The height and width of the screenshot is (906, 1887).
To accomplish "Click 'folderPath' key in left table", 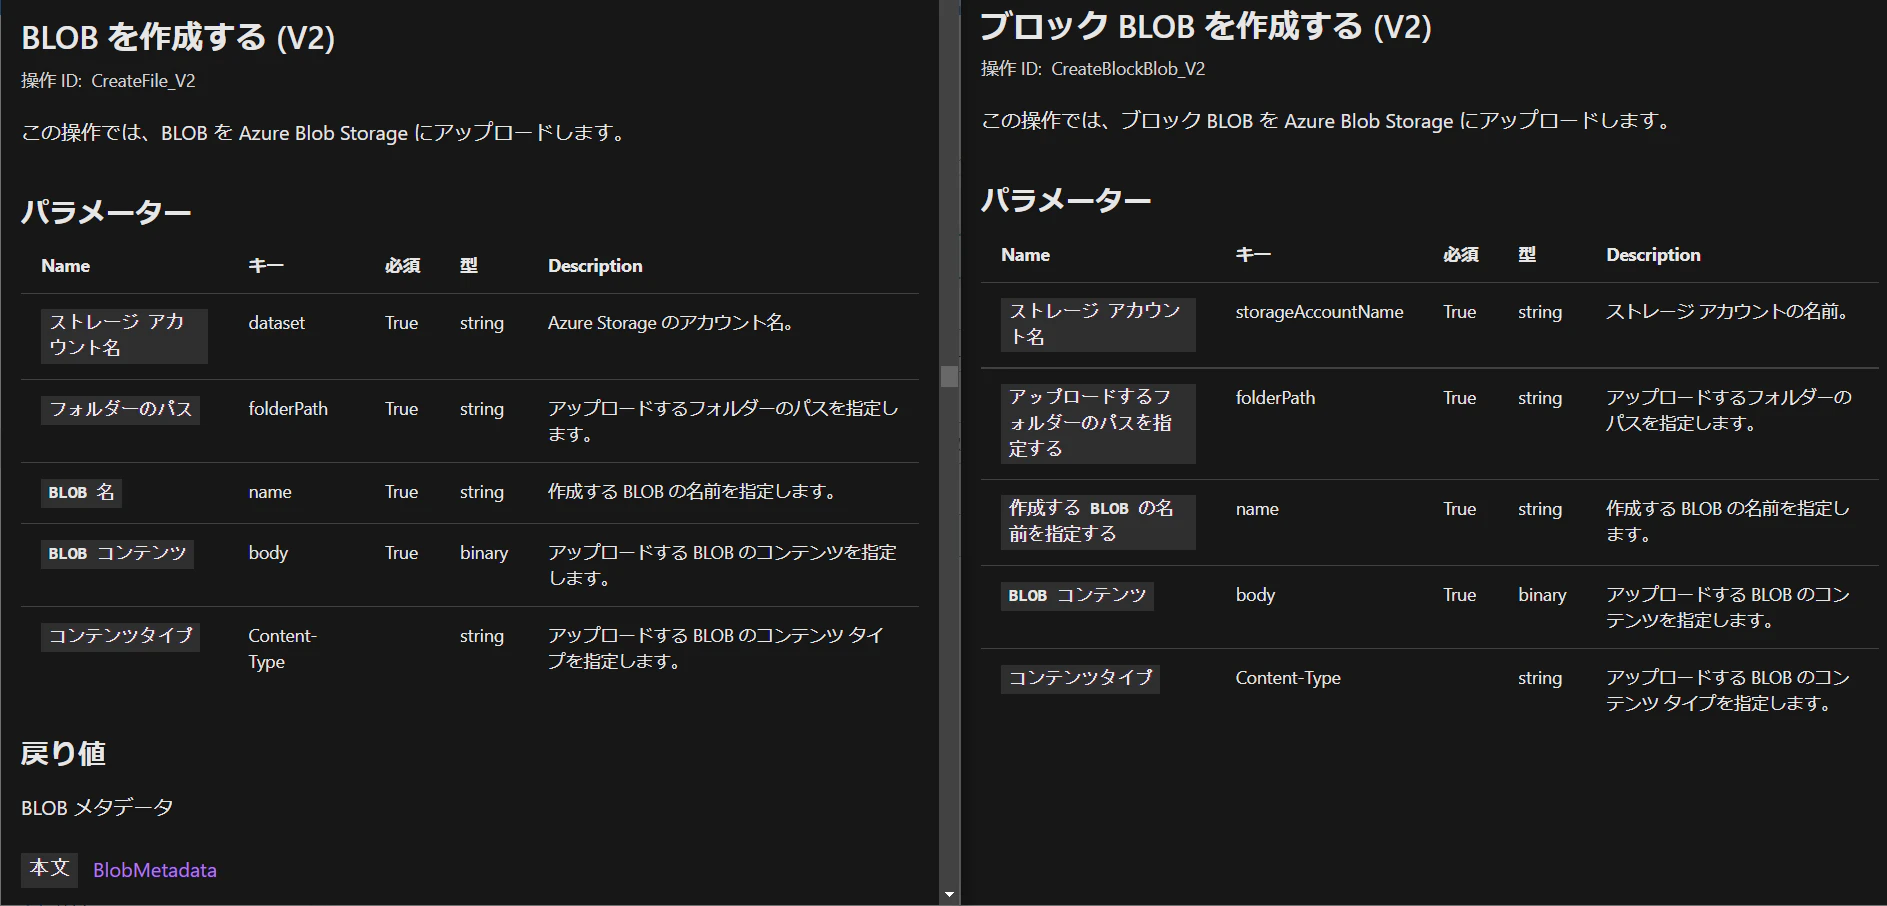I will 288,409.
